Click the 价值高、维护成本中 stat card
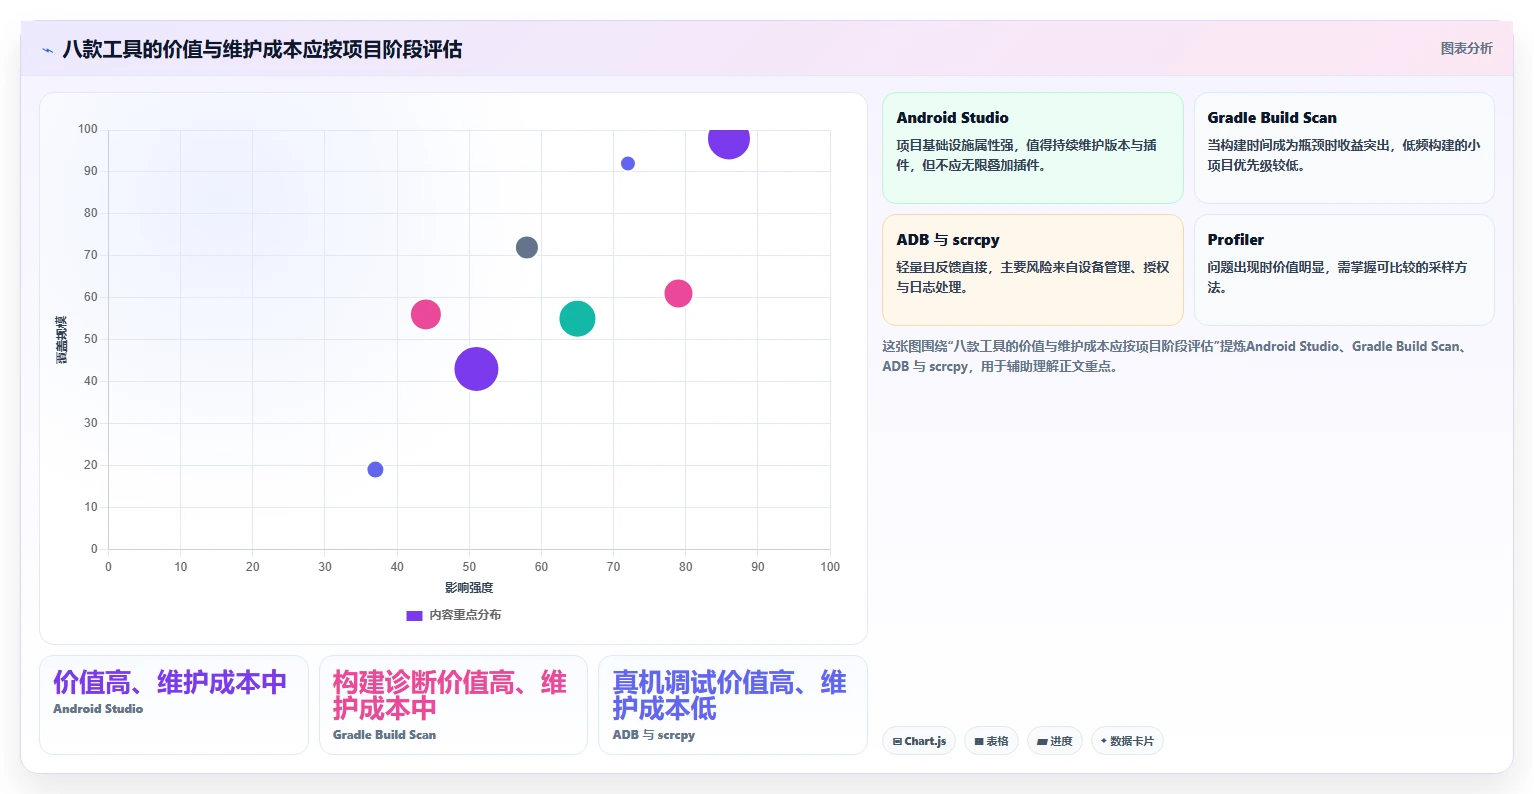 pyautogui.click(x=174, y=705)
